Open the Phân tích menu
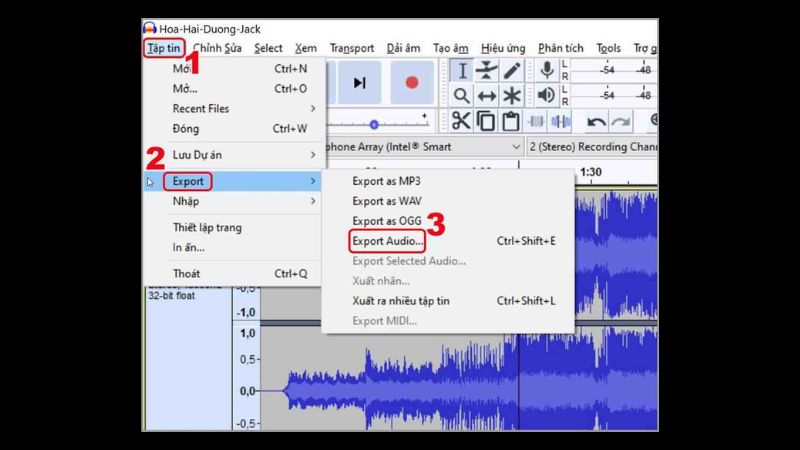This screenshot has height=450, width=800. [560, 48]
